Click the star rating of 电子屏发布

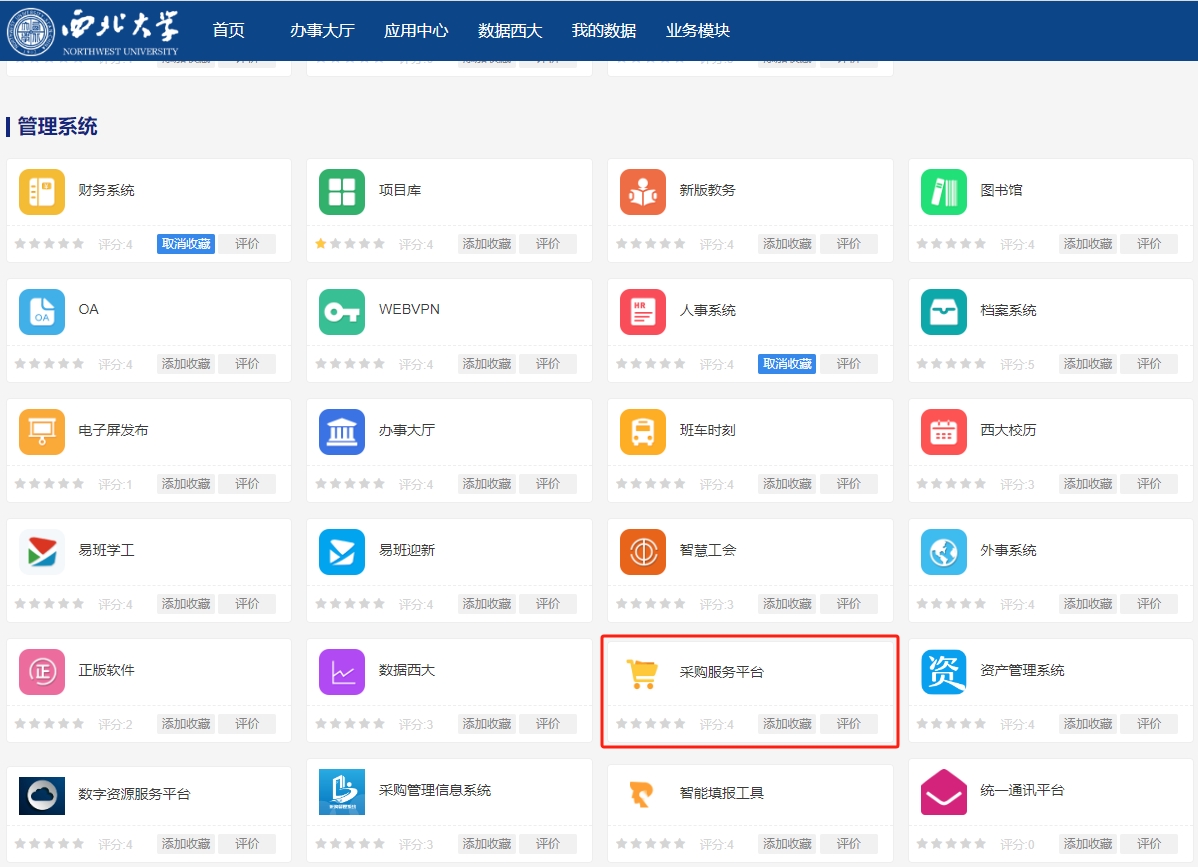click(x=49, y=484)
